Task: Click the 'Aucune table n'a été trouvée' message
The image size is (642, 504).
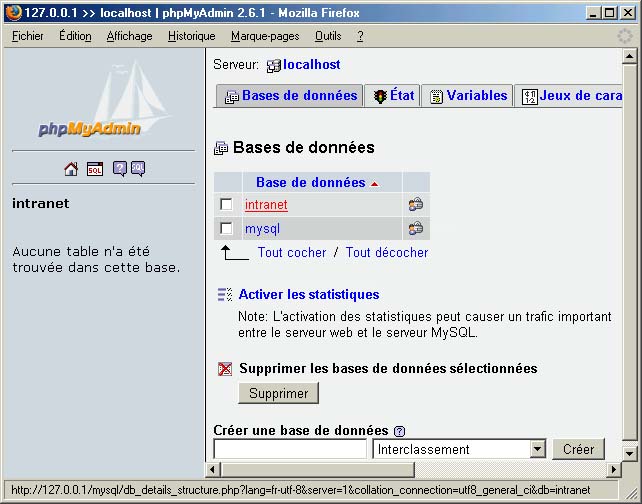Action: [x=96, y=259]
